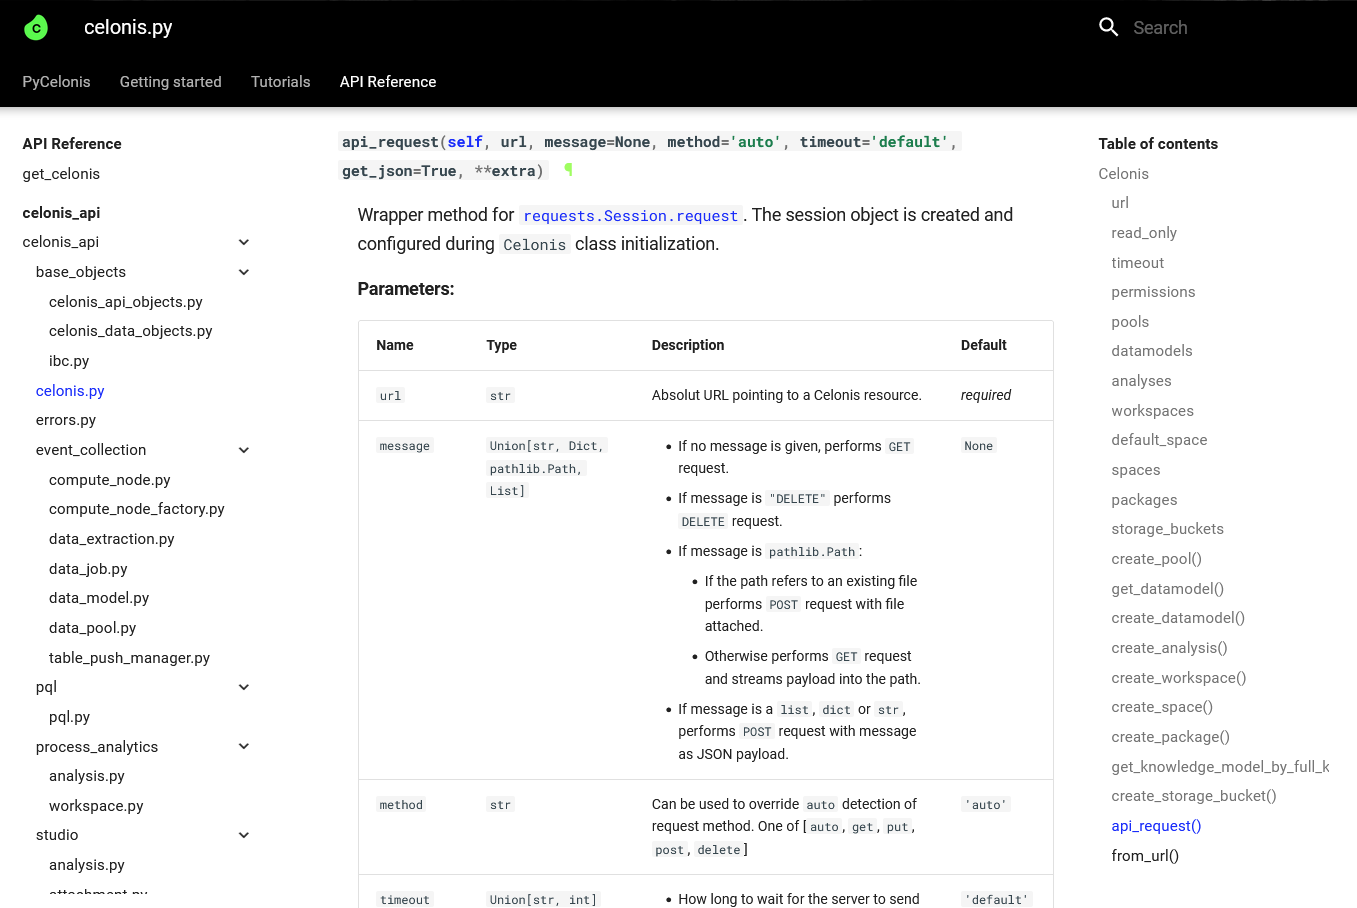Click the 'Description' column header

(688, 345)
